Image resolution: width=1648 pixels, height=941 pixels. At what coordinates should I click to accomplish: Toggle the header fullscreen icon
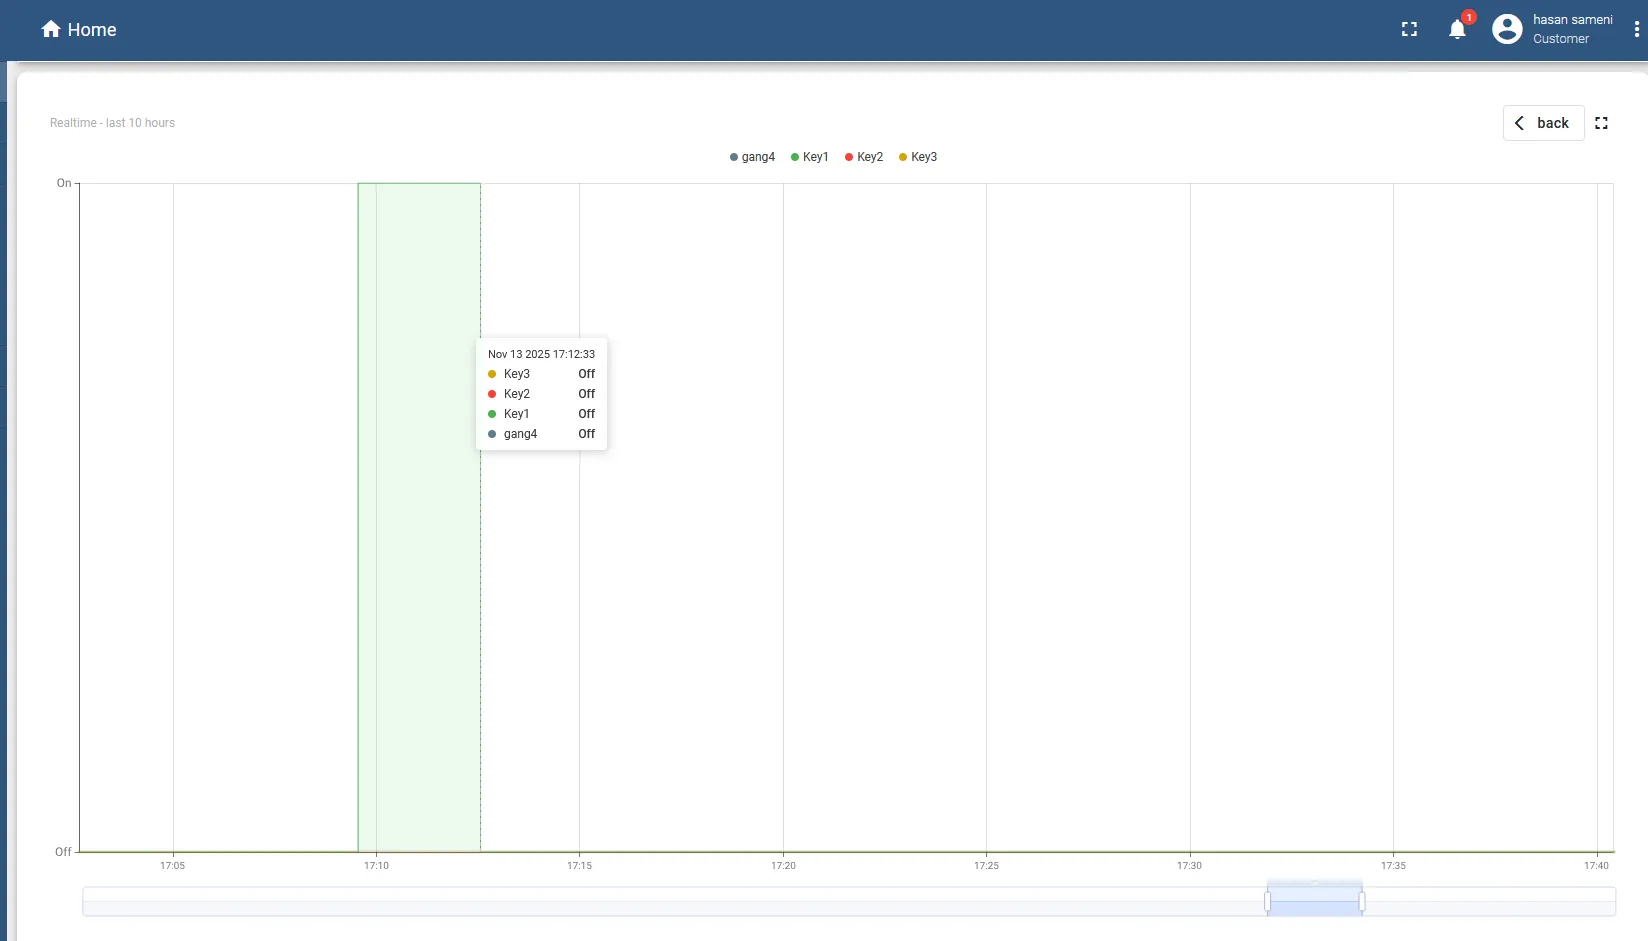[x=1409, y=30]
